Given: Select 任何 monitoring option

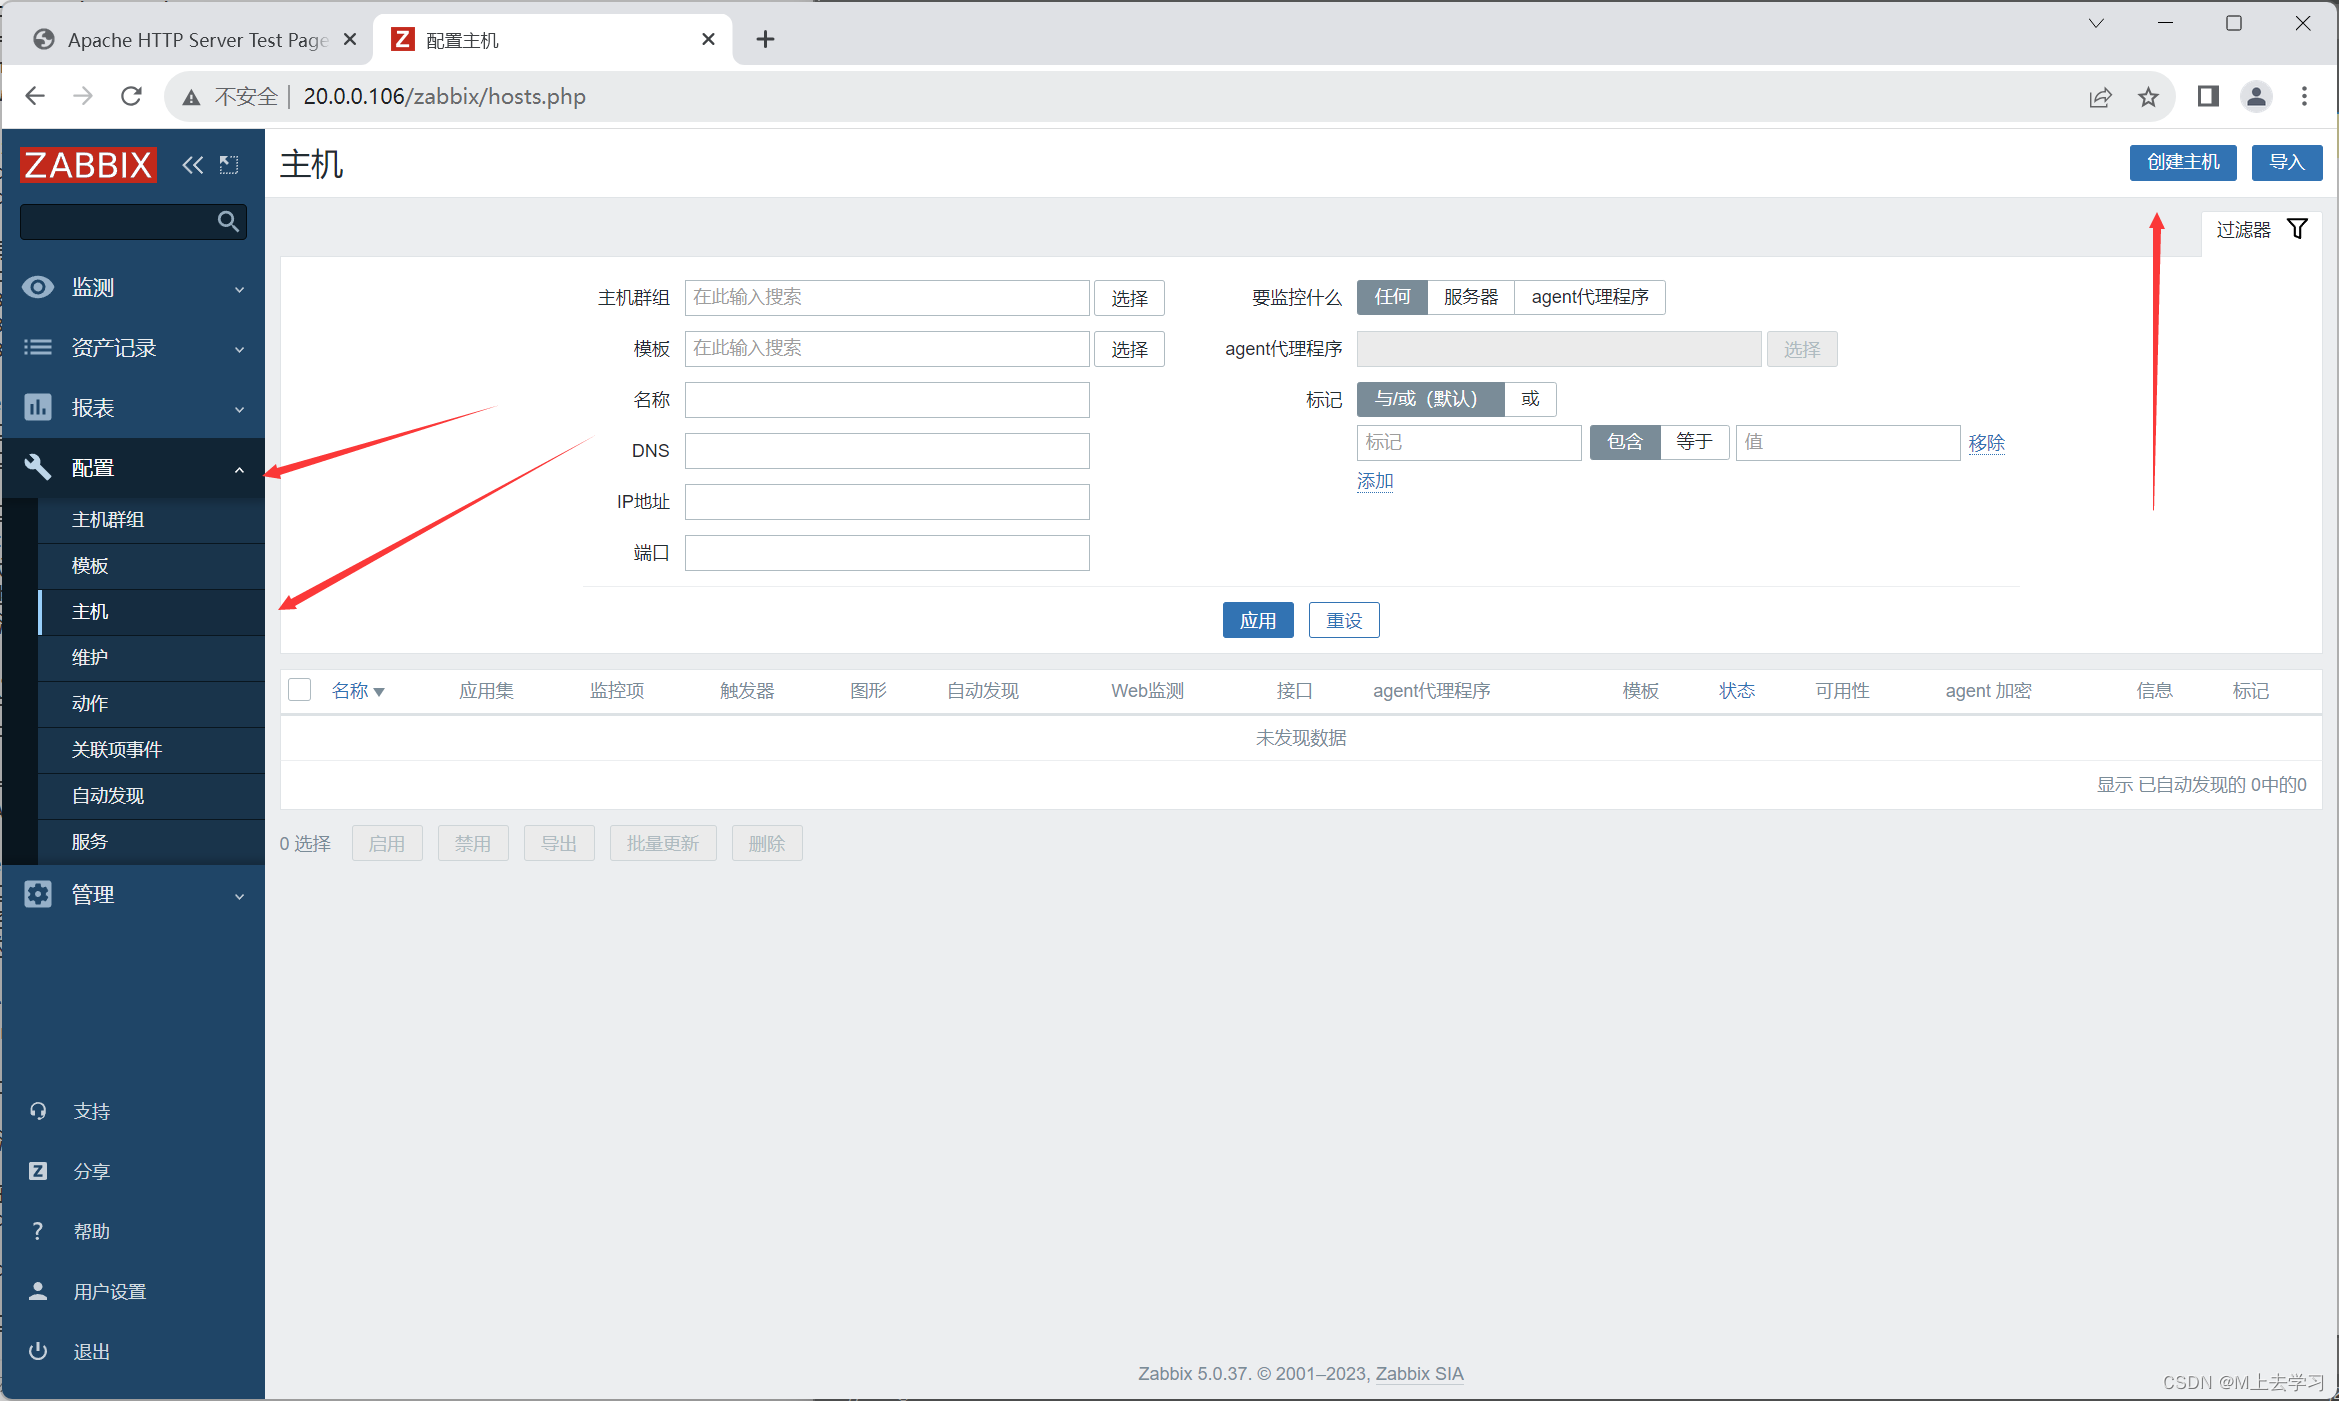Looking at the screenshot, I should pyautogui.click(x=1392, y=297).
